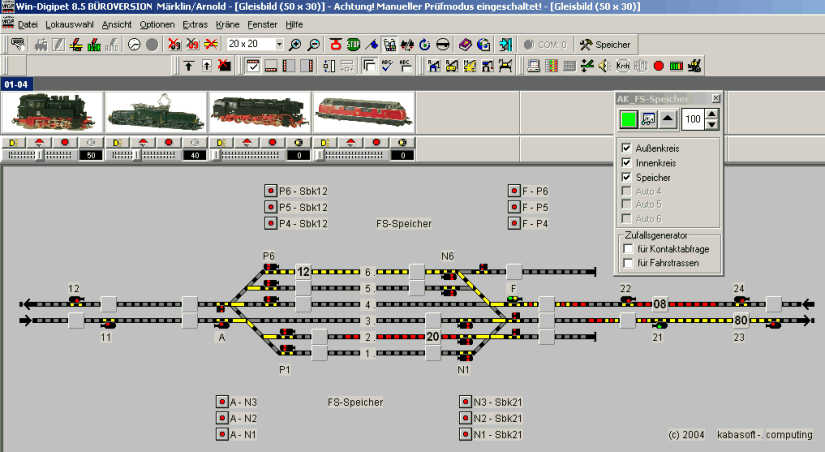The height and width of the screenshot is (452, 825).
Task: Click the speaker sound icon
Action: click(605, 67)
